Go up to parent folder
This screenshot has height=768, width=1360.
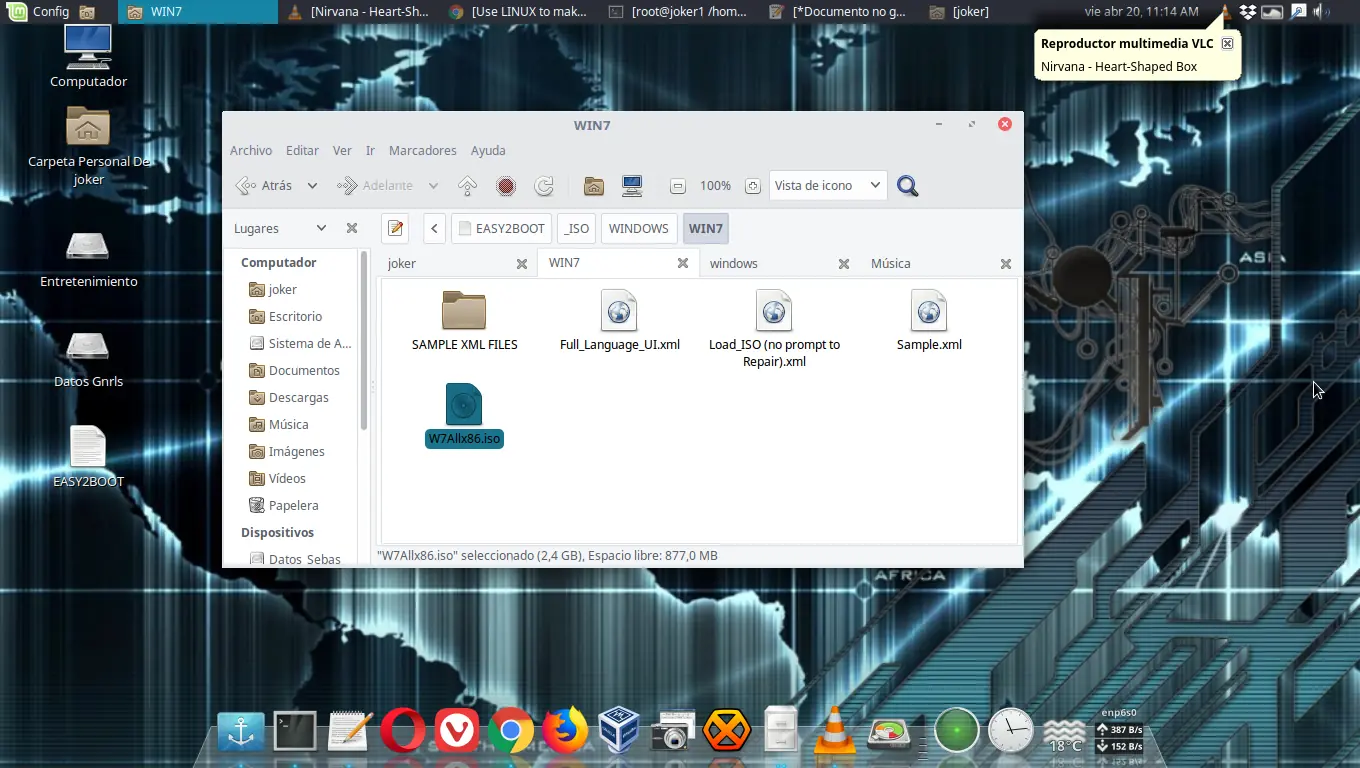point(467,186)
